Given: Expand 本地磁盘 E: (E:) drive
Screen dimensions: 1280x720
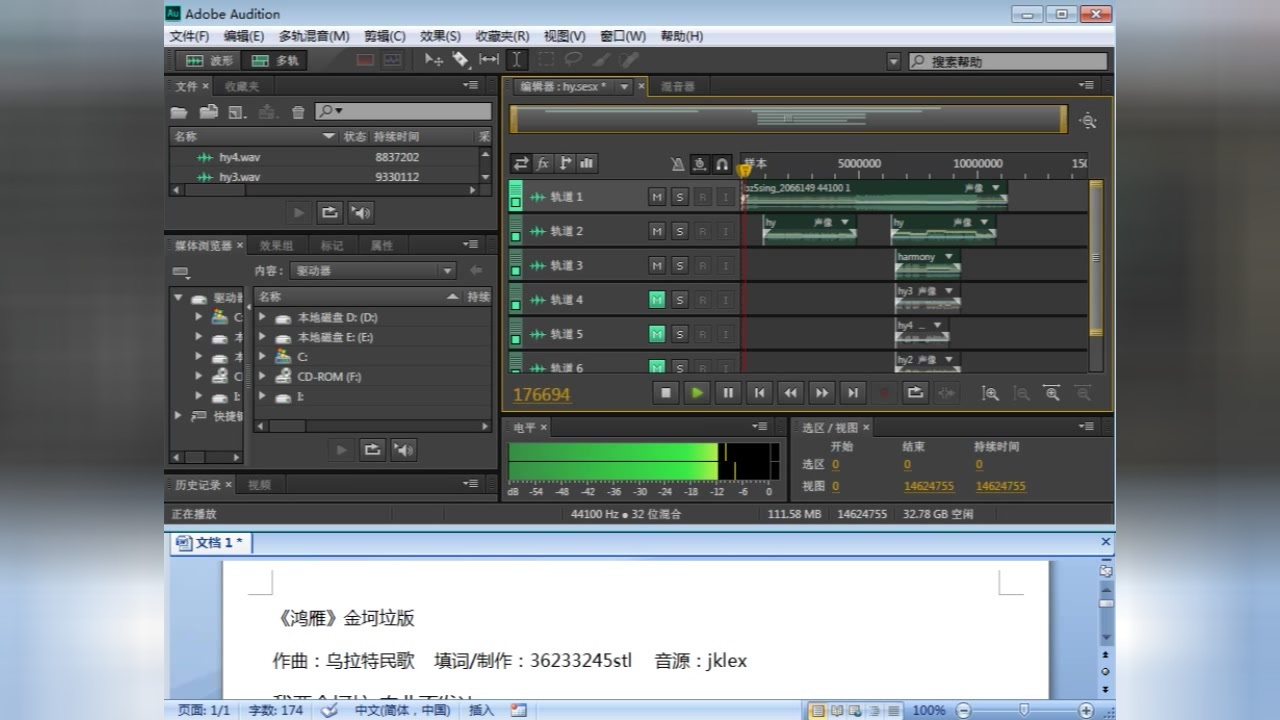Looking at the screenshot, I should tap(262, 337).
